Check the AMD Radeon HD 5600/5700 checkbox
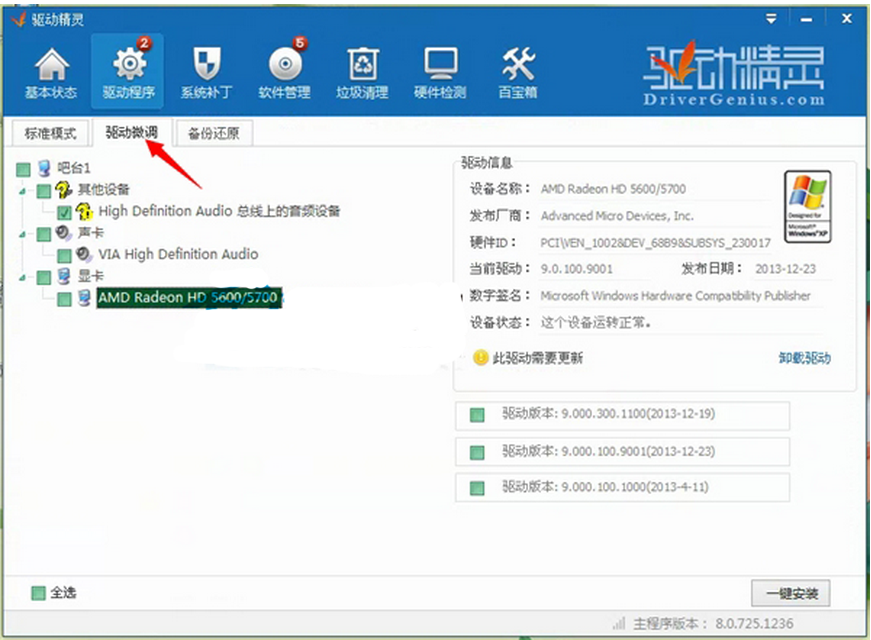This screenshot has width=871, height=640. click(x=64, y=299)
